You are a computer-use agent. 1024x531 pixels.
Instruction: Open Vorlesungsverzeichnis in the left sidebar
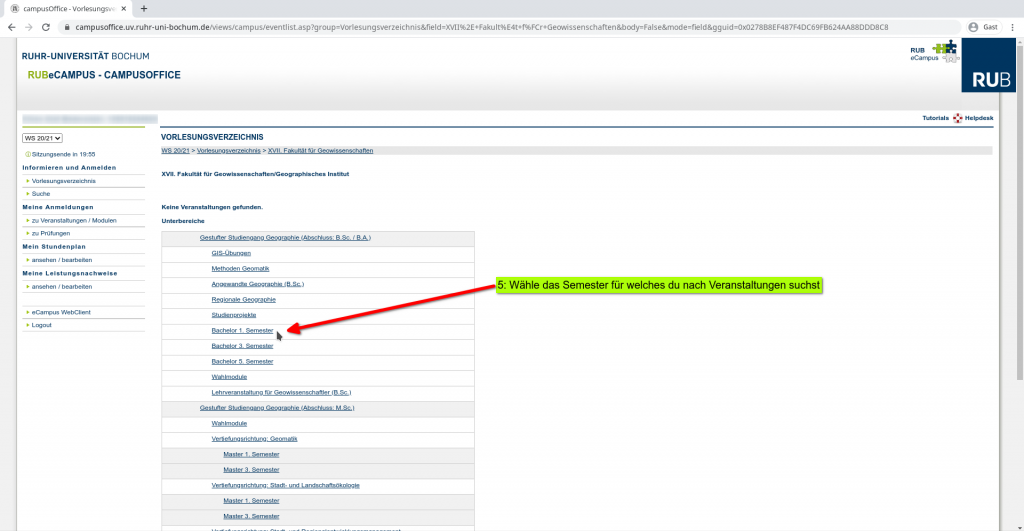pos(64,181)
